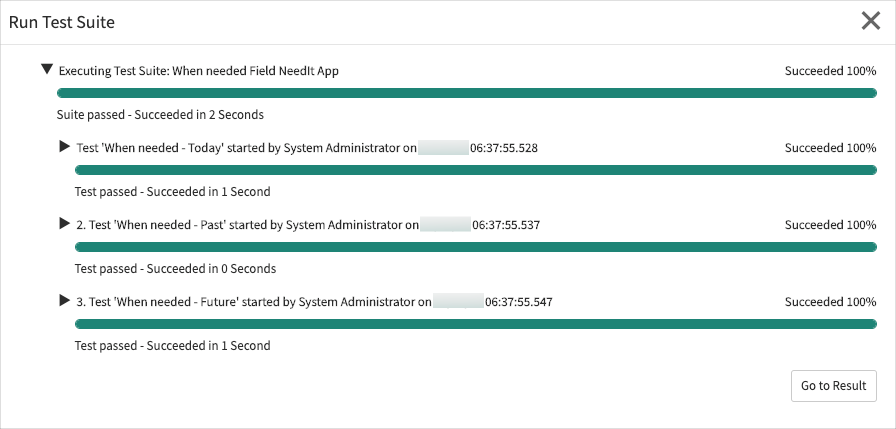Click the '3. Test When needed - Future' line

point(314,302)
